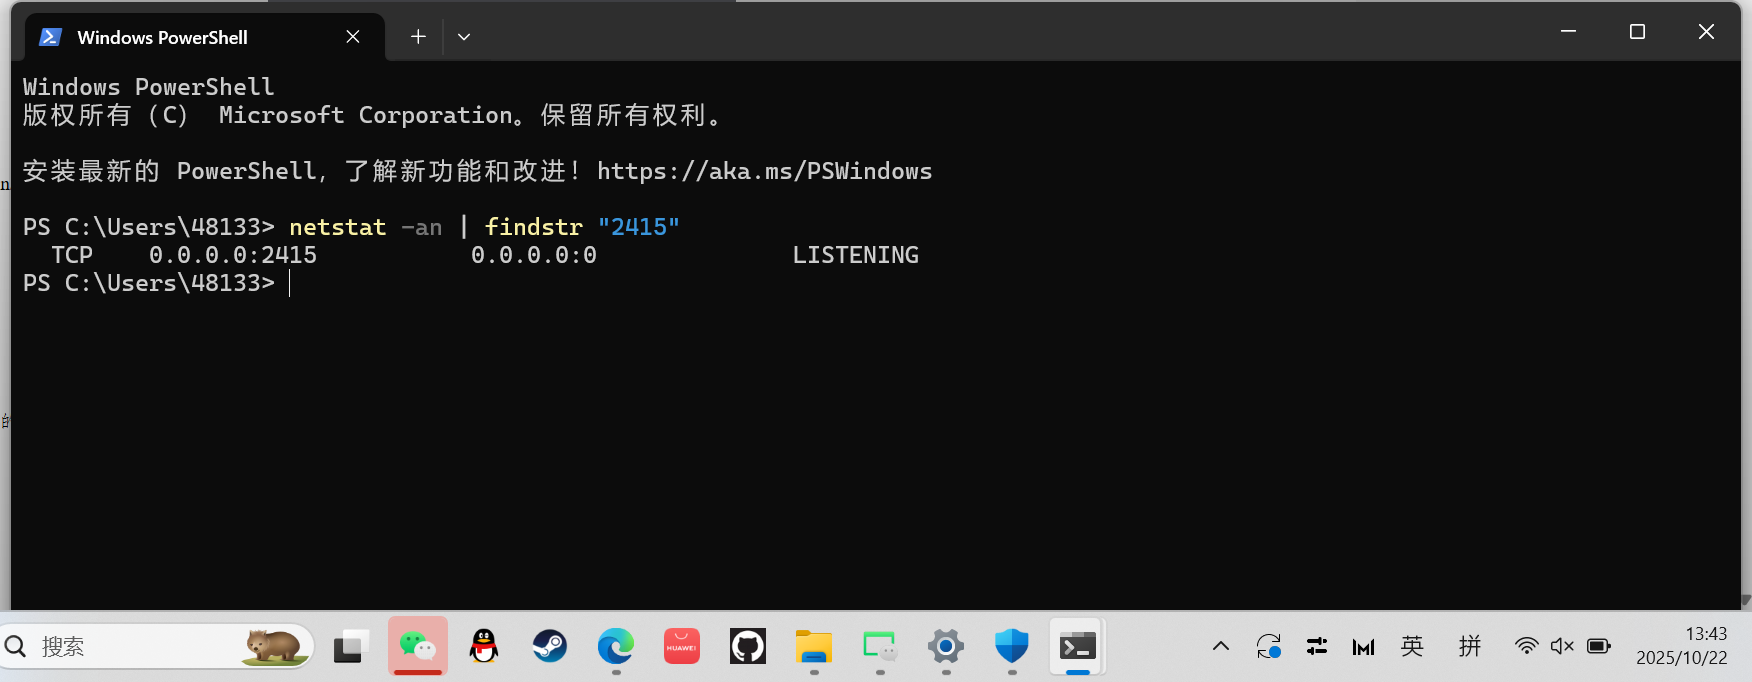Click the 0.0.0.0:2415 local address
Screen dimensions: 1752x682
[x=233, y=255]
